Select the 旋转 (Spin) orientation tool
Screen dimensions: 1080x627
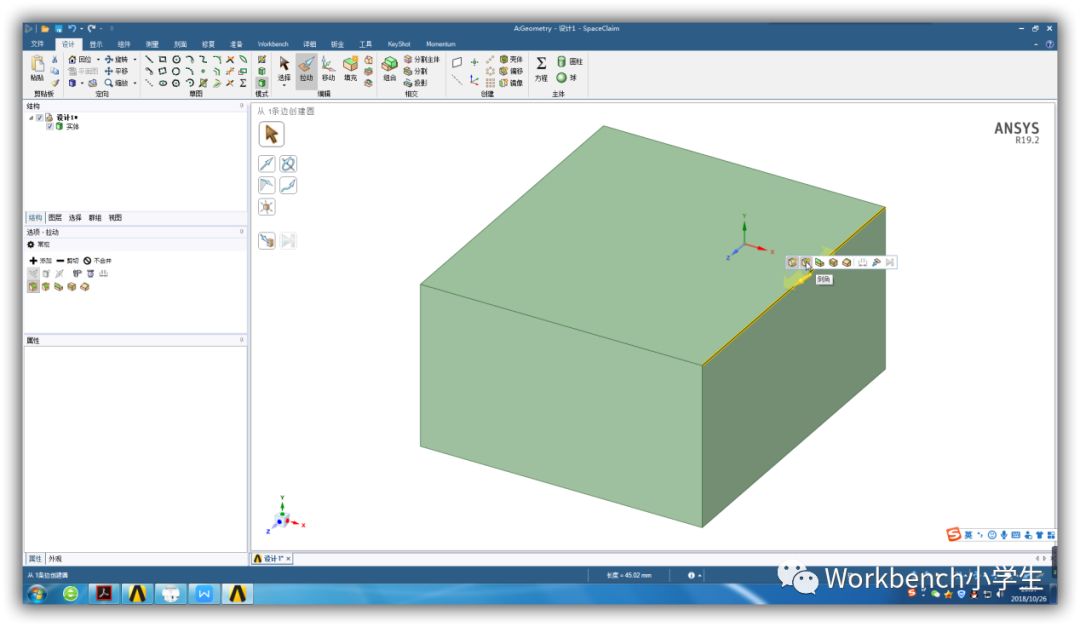116,59
